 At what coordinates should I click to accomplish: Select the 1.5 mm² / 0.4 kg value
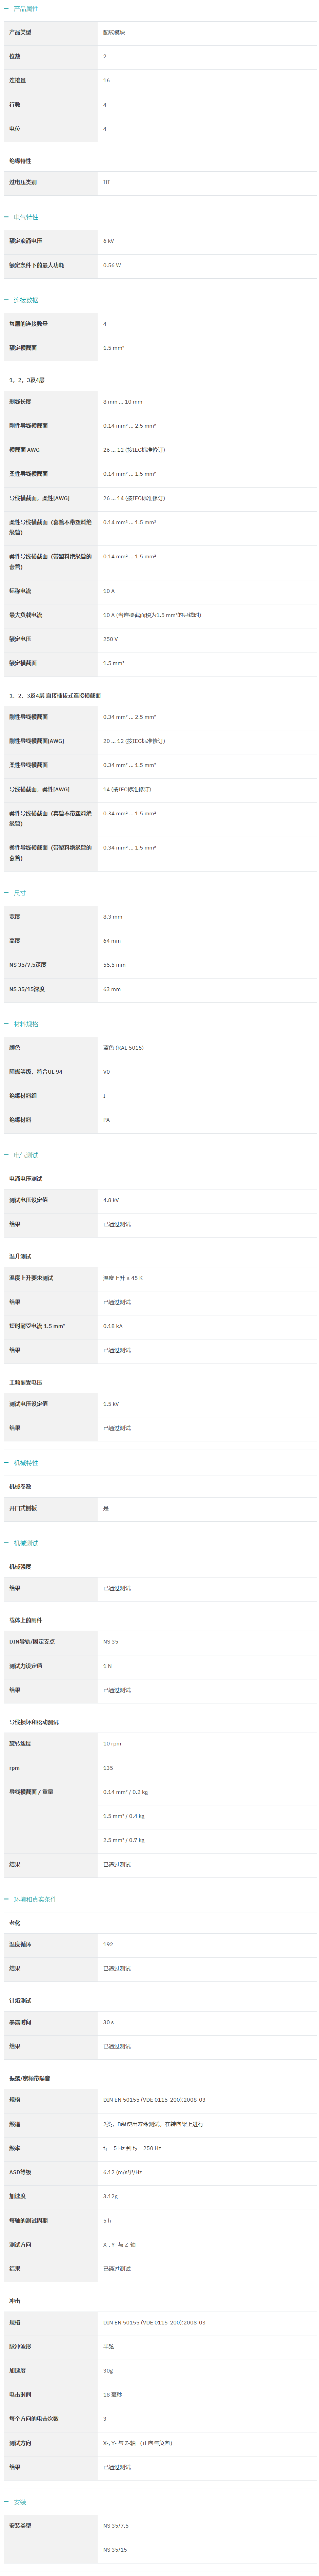(x=124, y=1816)
